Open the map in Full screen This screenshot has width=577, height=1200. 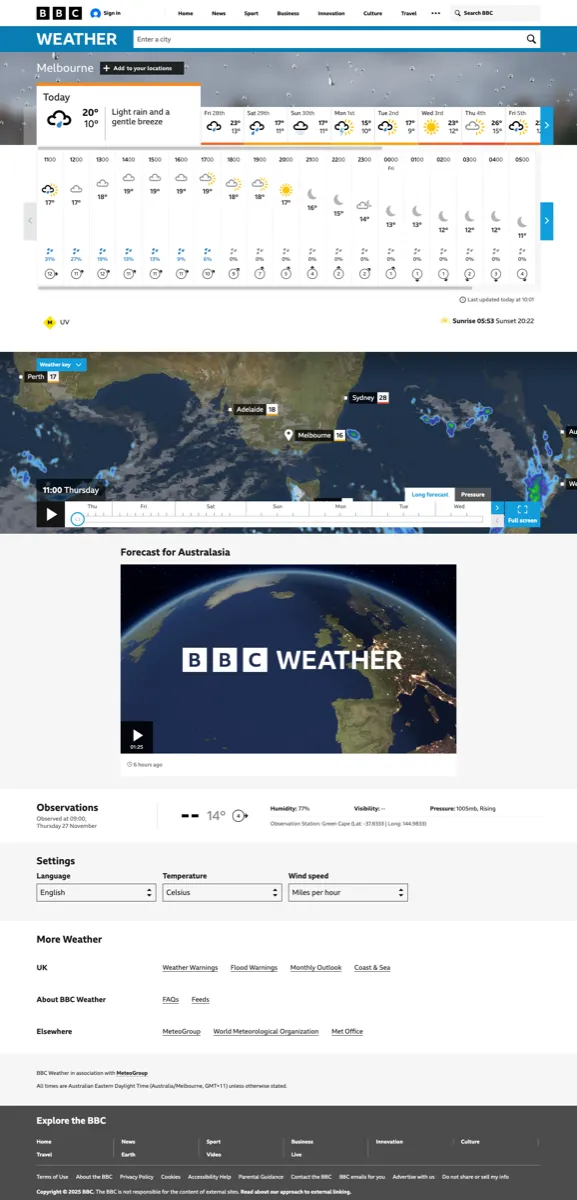pyautogui.click(x=522, y=514)
